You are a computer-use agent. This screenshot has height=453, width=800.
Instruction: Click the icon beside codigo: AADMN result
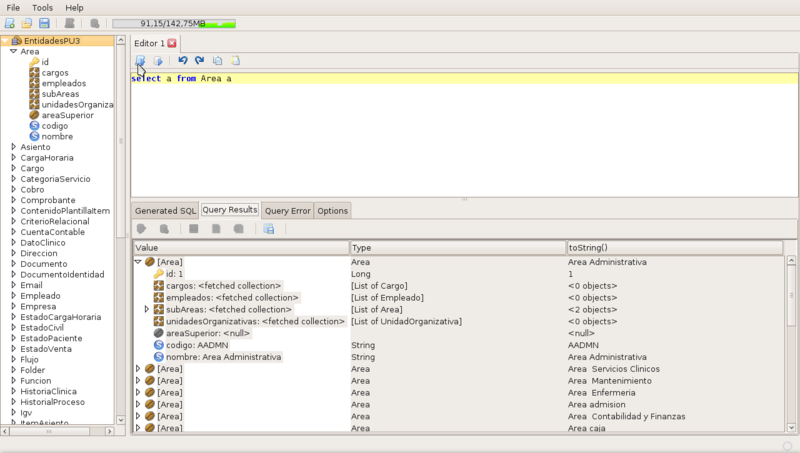[159, 345]
